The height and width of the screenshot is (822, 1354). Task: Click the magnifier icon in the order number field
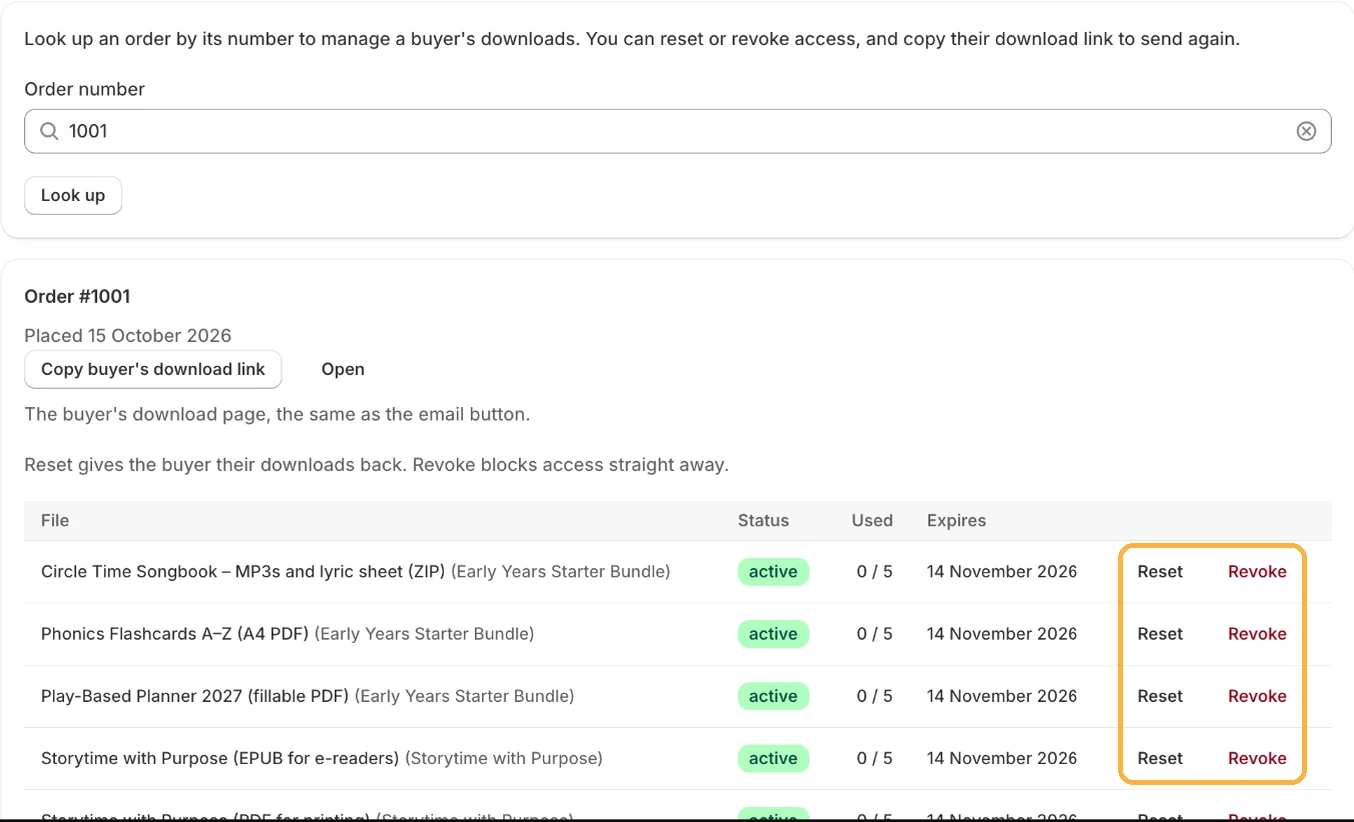[x=49, y=131]
